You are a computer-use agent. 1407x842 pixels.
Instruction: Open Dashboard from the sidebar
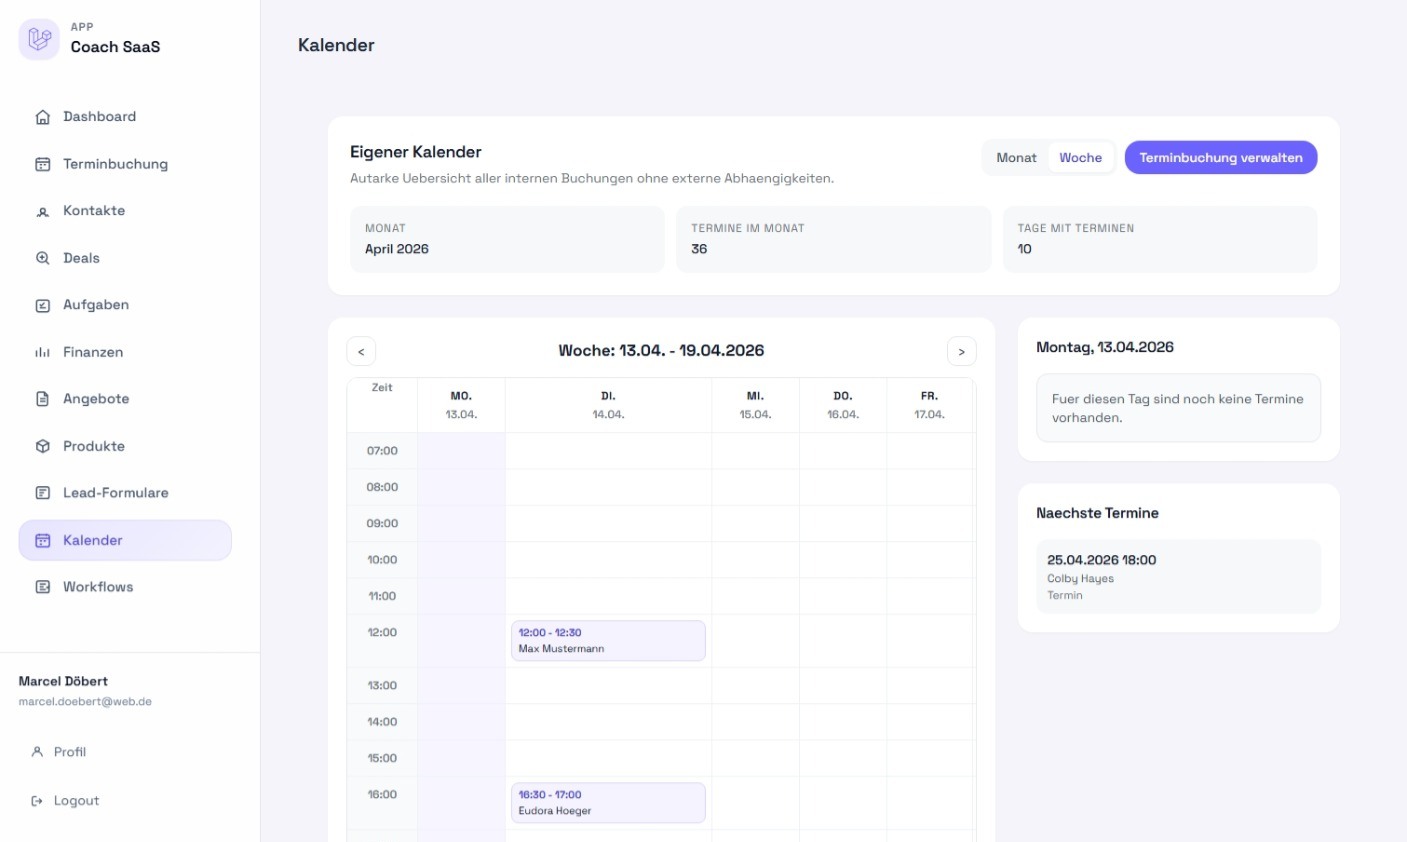tap(125, 117)
